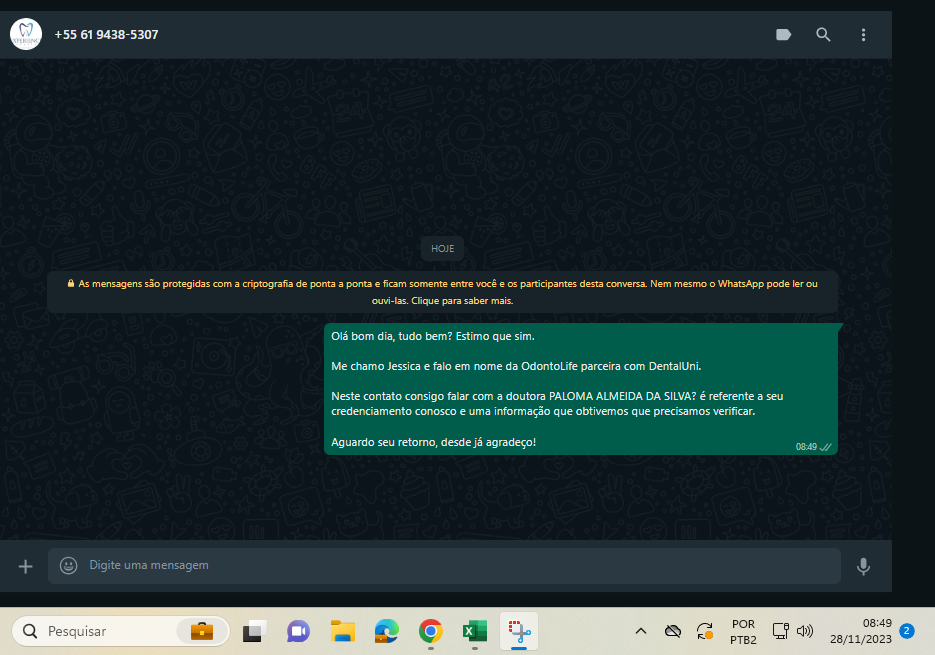Viewport: 935px width, 655px height.
Task: Select the sent message starting 'Olá bom dia'
Action: 581,389
